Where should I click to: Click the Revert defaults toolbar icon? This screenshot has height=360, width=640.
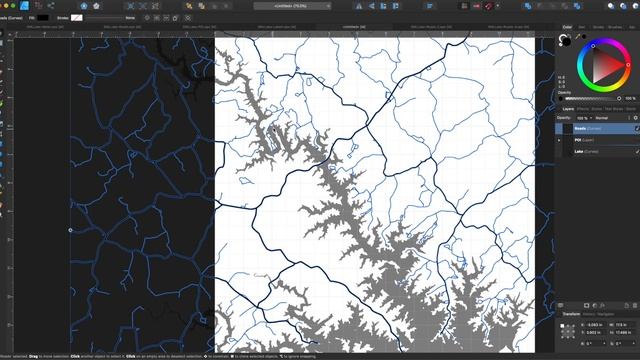[x=96, y=6]
